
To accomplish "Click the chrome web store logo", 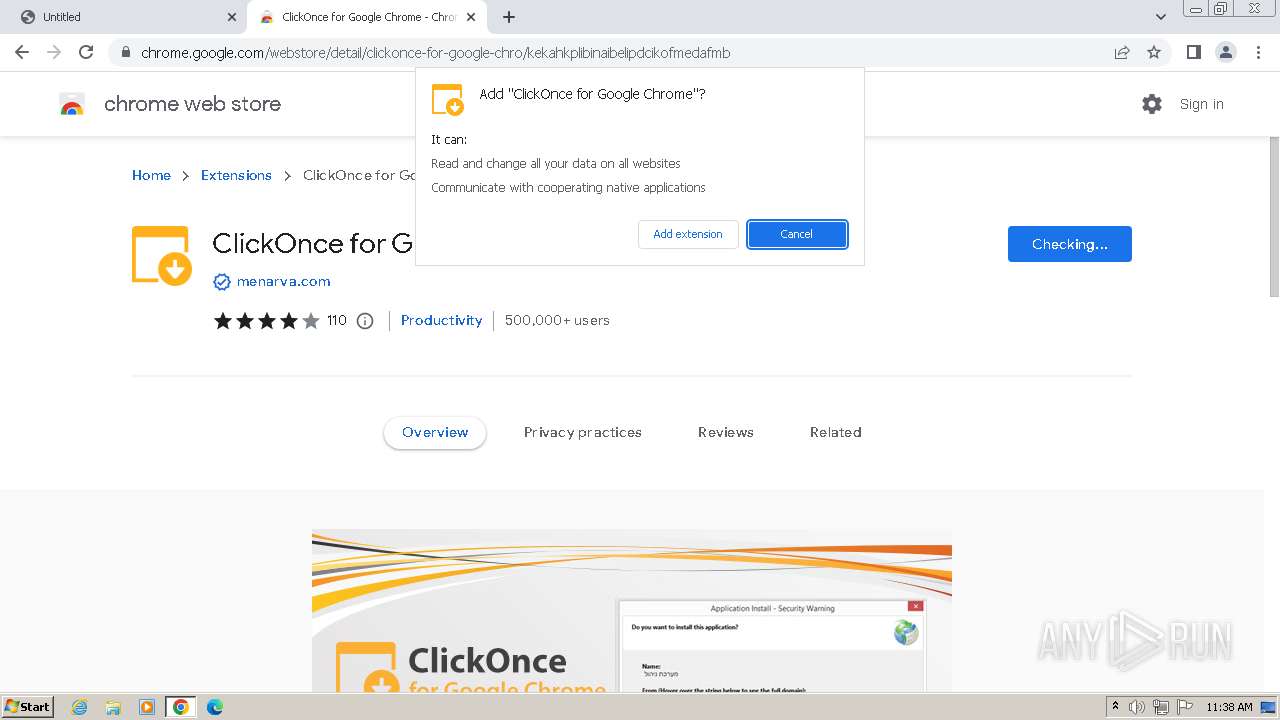I will (170, 104).
